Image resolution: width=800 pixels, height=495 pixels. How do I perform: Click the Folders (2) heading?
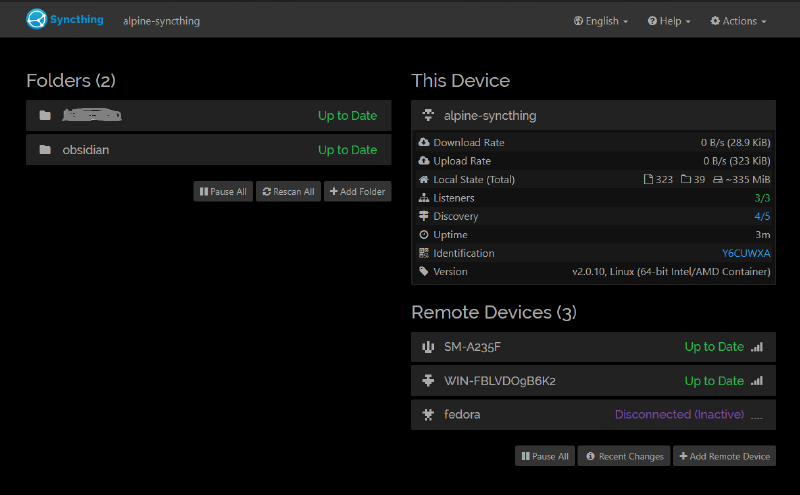tap(71, 81)
